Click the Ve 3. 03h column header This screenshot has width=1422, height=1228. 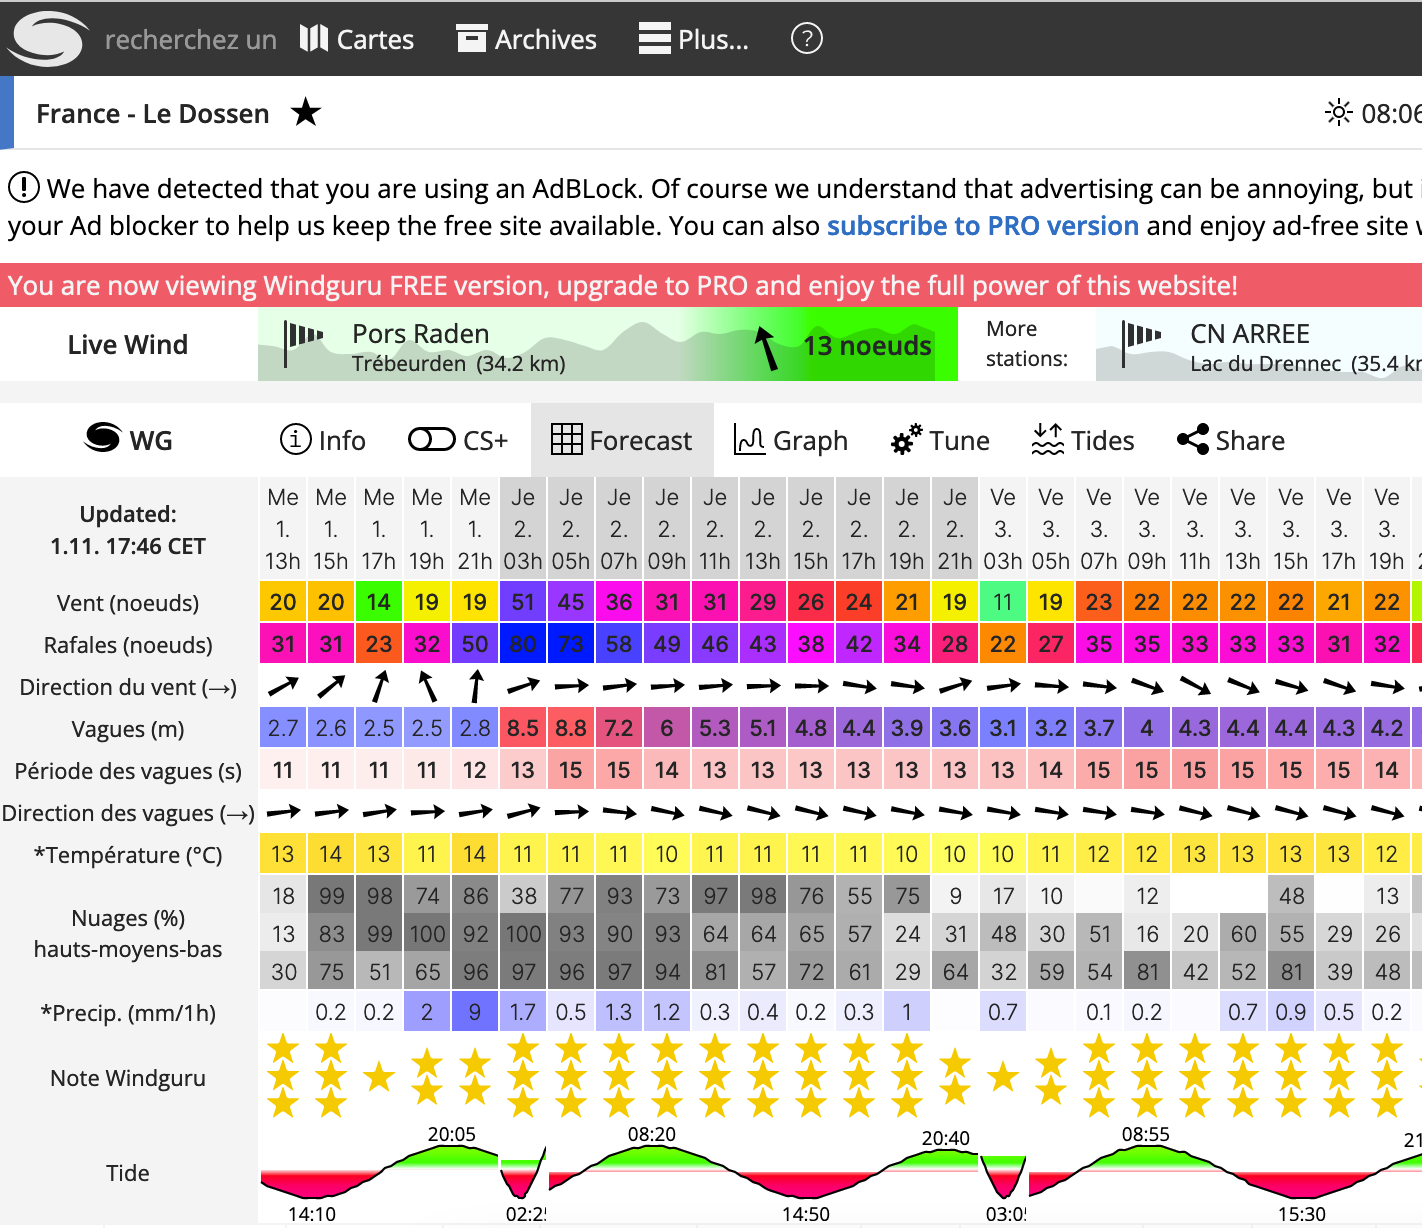(1003, 529)
